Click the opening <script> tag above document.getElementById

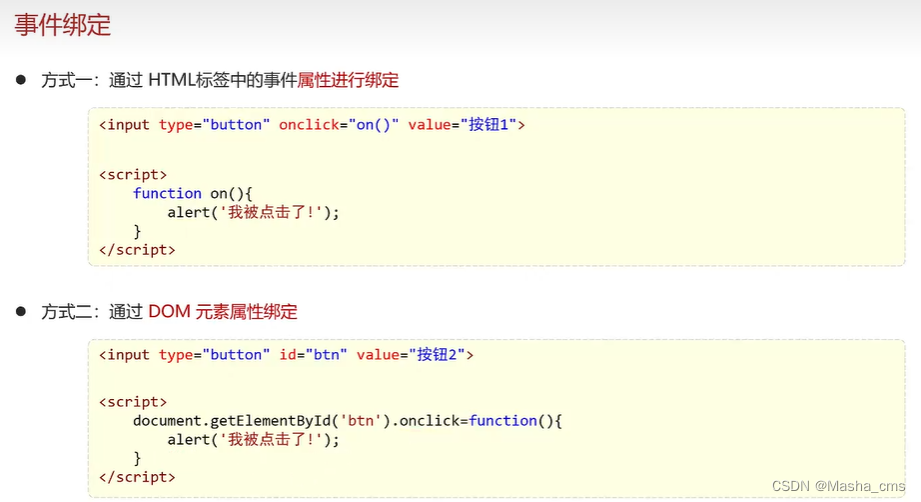point(133,402)
